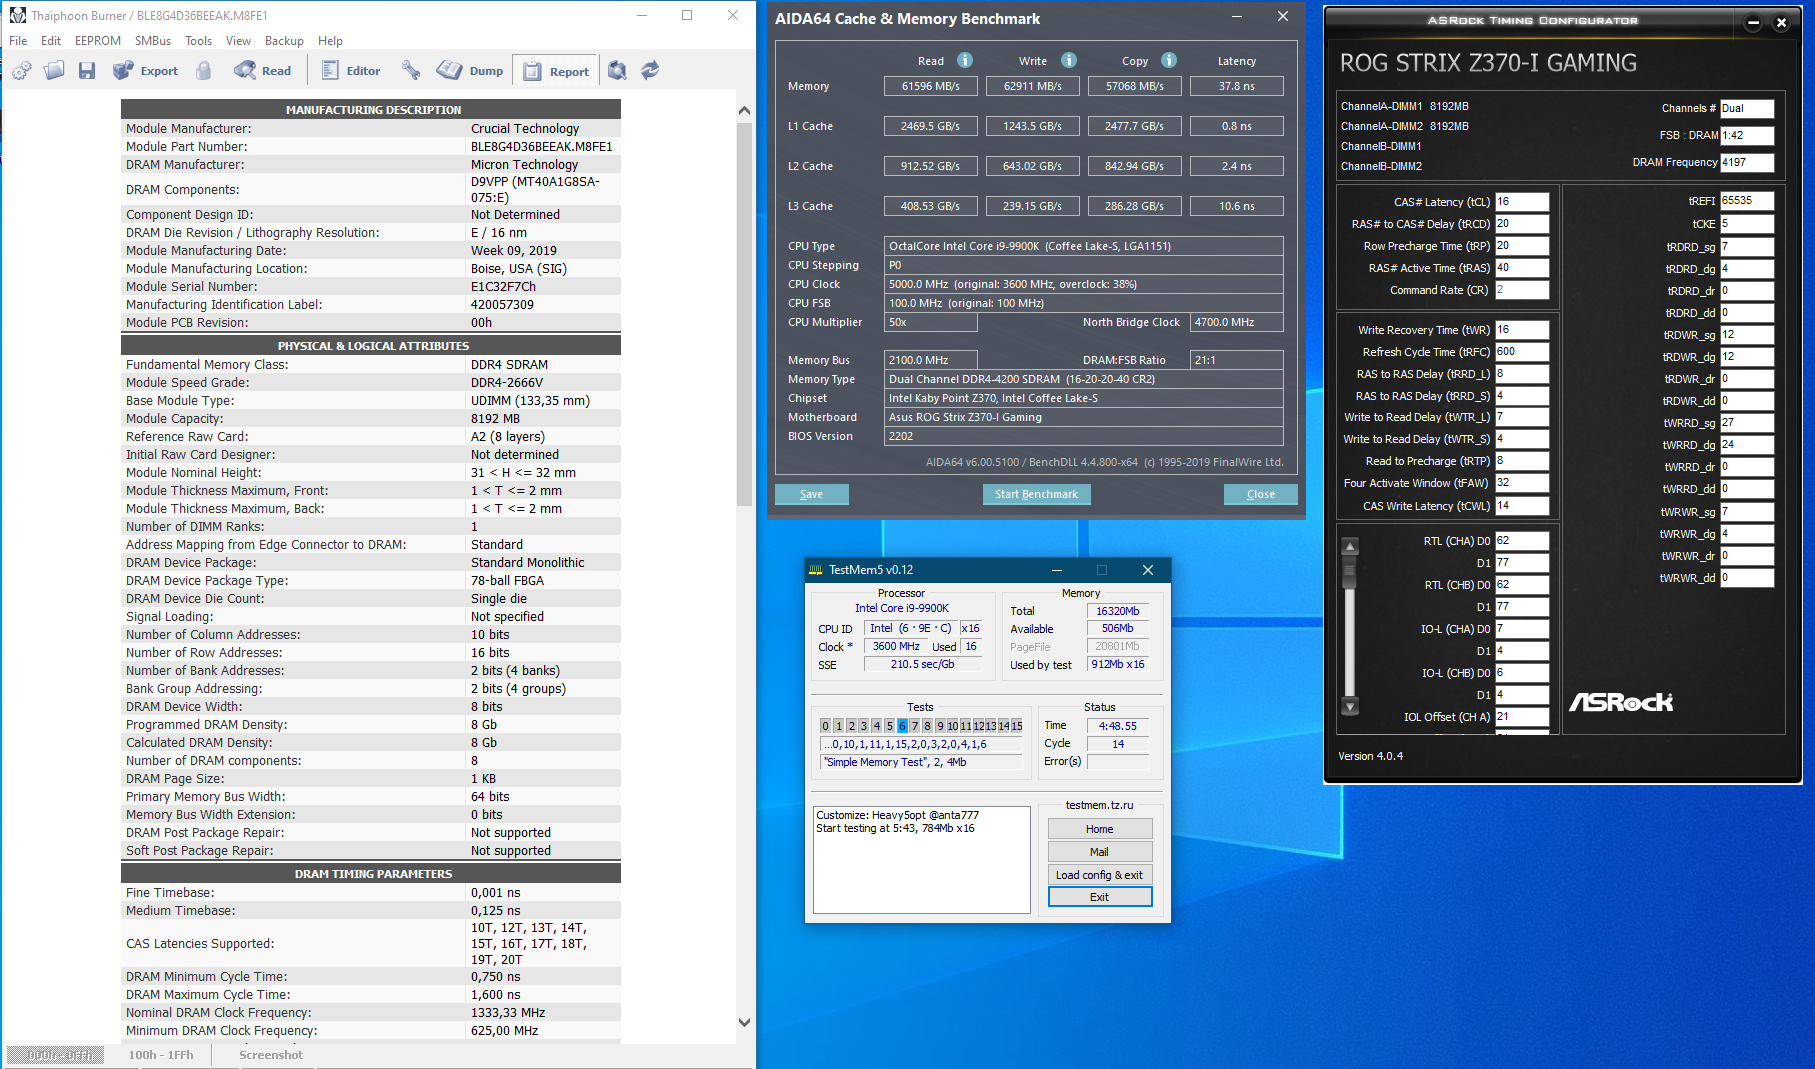Open the EEPROM menu
This screenshot has width=1815, height=1069.
pyautogui.click(x=98, y=41)
